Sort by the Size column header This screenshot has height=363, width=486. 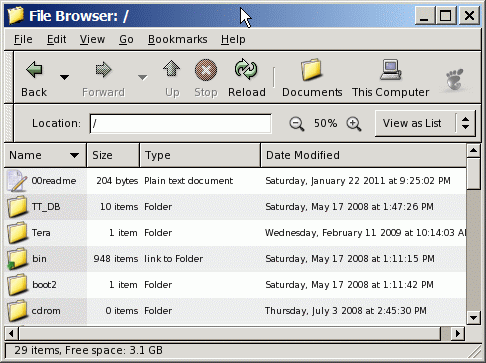113,155
